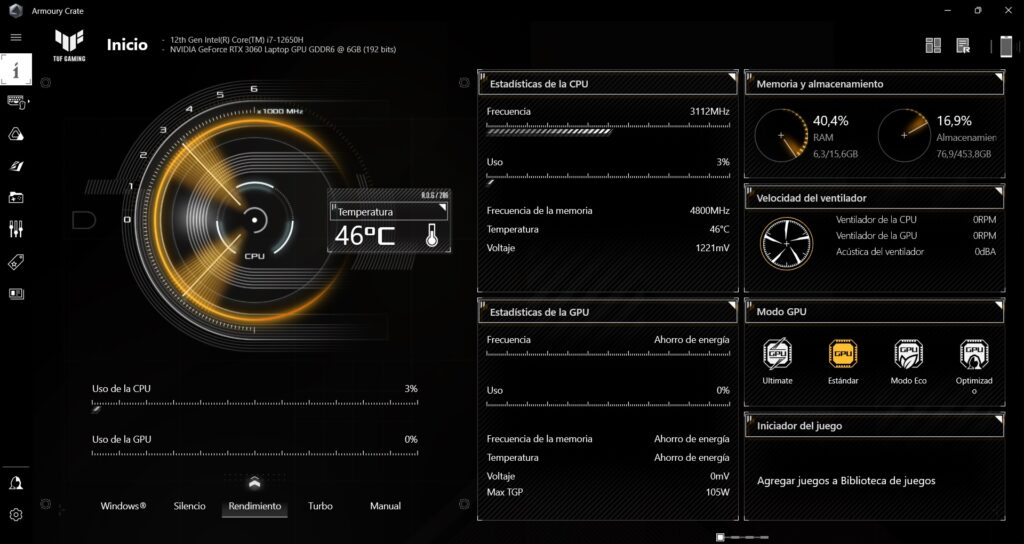Click Agregar juegos a Biblioteca de juegos

846,481
